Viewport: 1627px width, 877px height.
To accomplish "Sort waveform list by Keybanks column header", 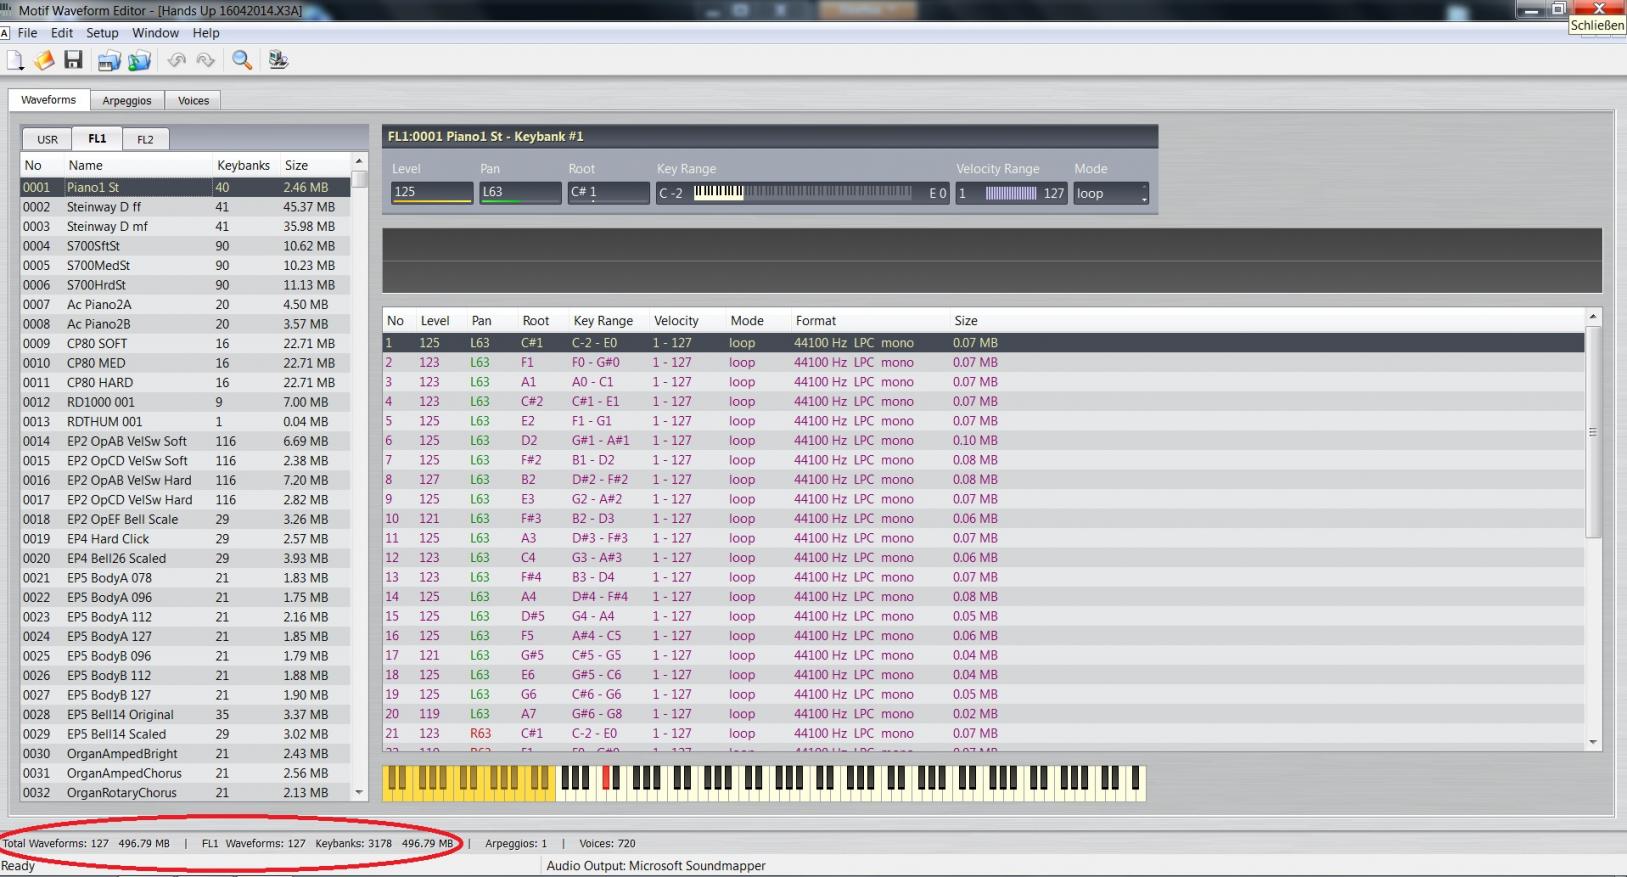I will (244, 165).
